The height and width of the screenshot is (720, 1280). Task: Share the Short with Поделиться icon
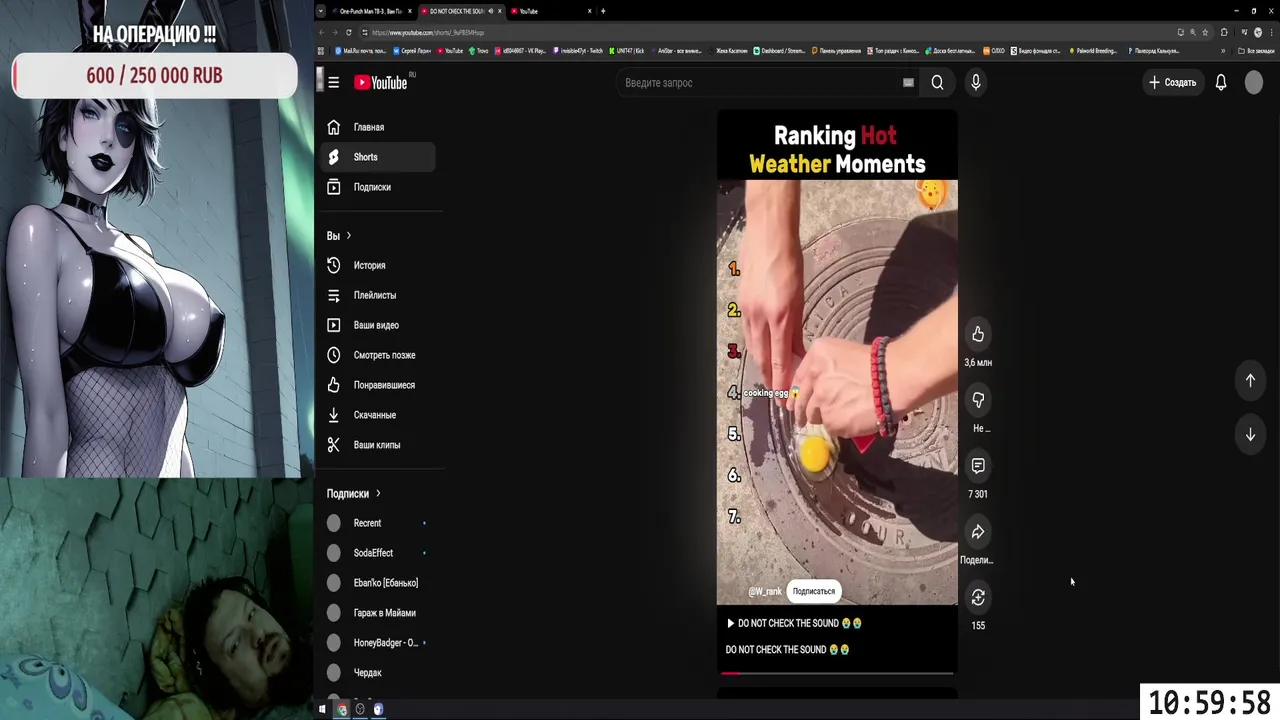(x=978, y=532)
